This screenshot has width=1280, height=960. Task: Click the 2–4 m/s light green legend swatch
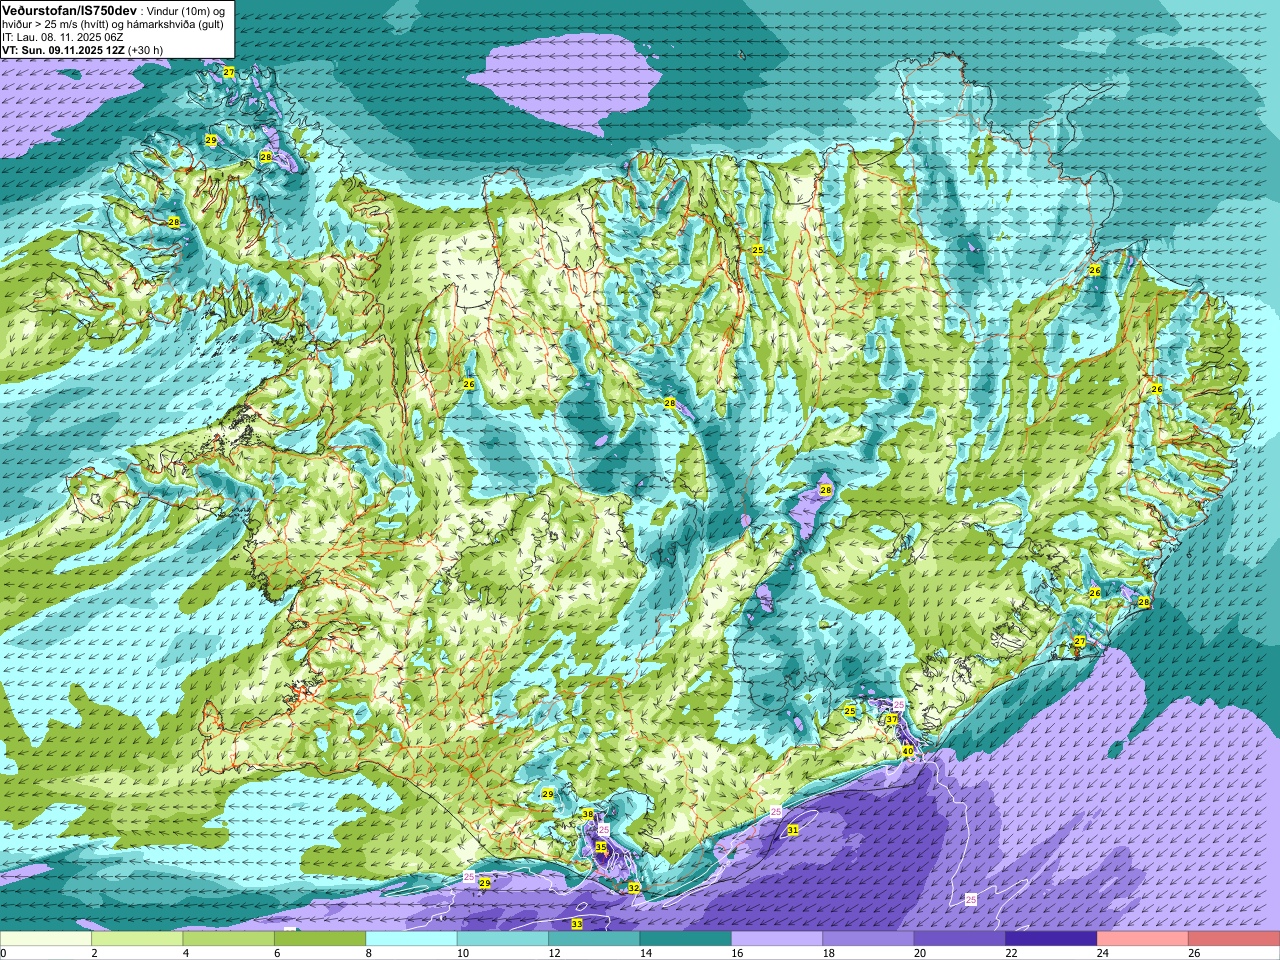[x=137, y=939]
